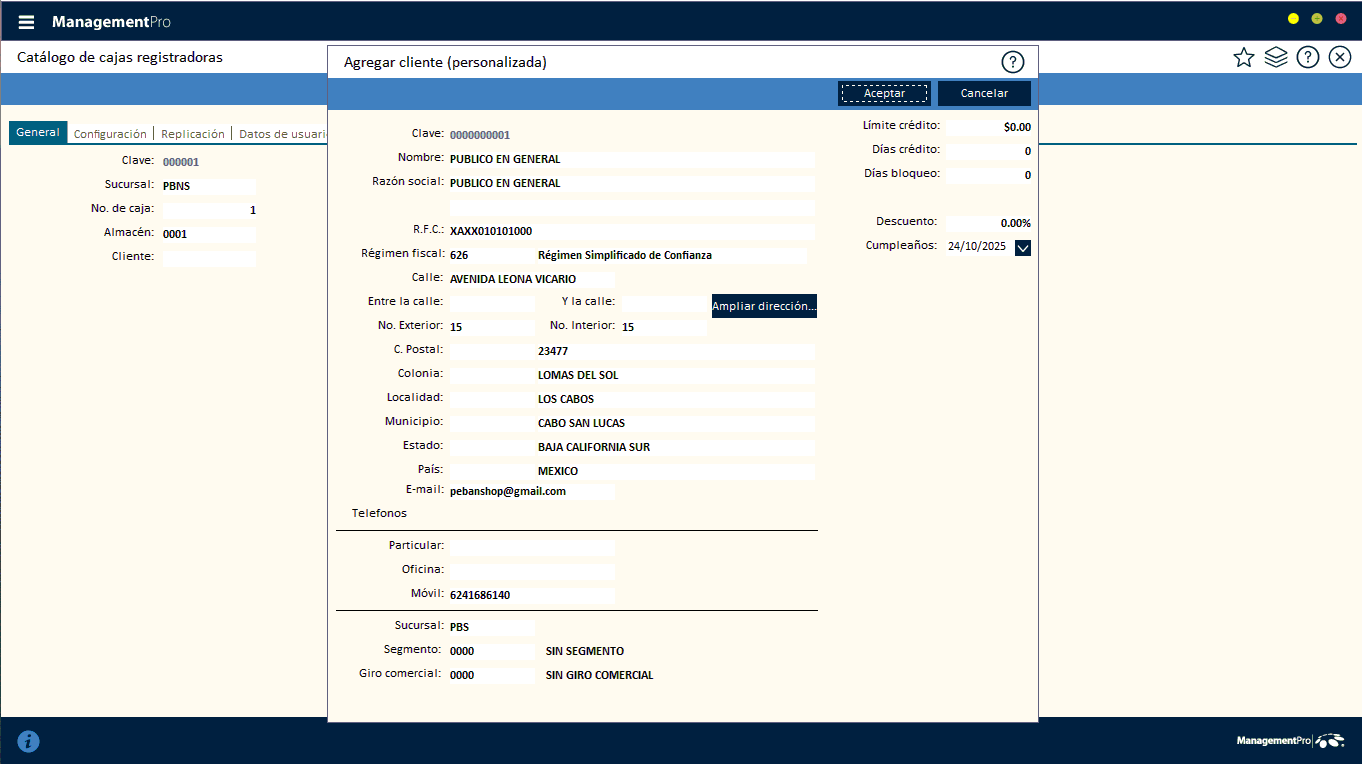Focus the R.F.C. text field

pos(630,231)
